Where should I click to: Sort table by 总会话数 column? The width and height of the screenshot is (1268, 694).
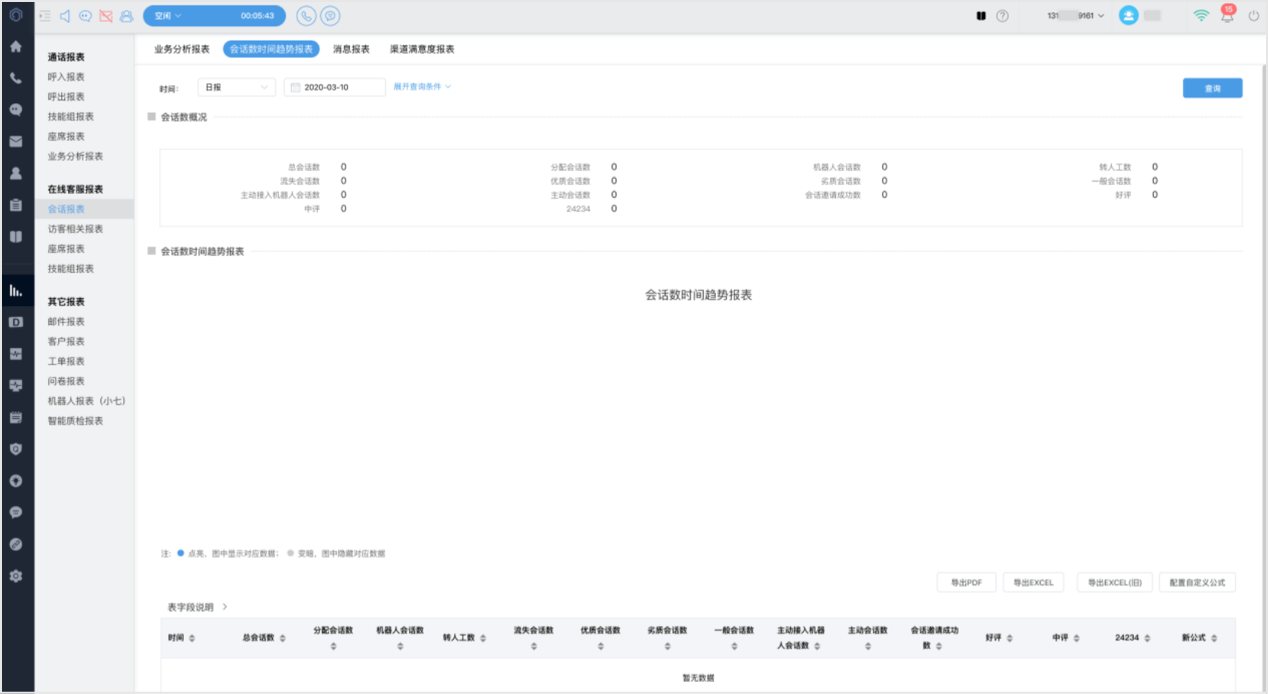pyautogui.click(x=283, y=638)
